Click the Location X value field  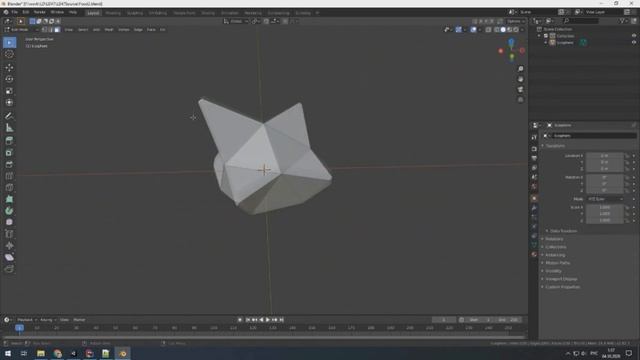pos(604,156)
